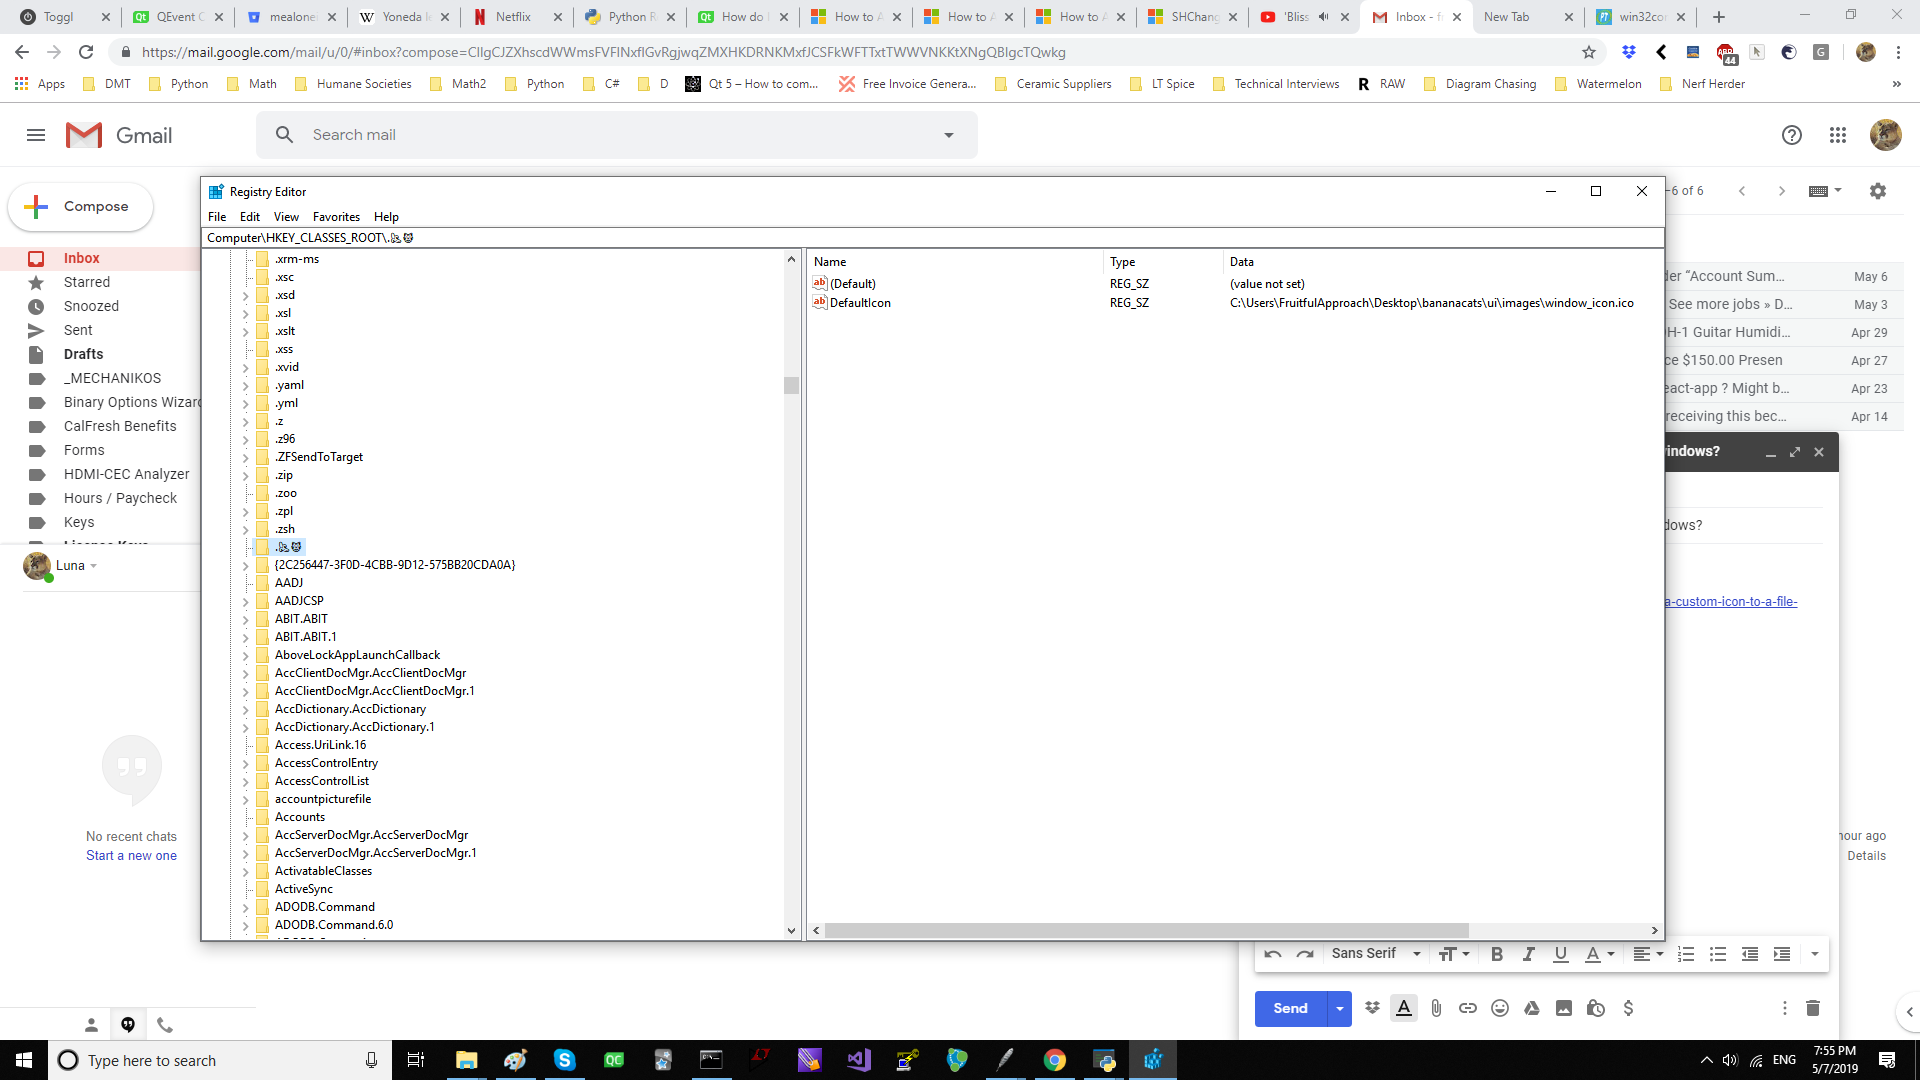Insert a bulleted list in the compose toolbar
Image resolution: width=1920 pixels, height=1080 pixels.
click(1718, 954)
